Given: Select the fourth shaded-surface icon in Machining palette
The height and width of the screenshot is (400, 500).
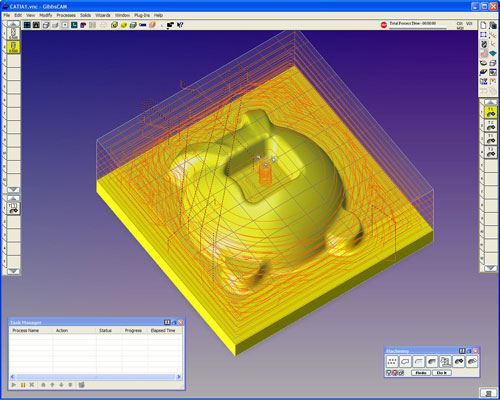Looking at the screenshot, I should coord(432,361).
